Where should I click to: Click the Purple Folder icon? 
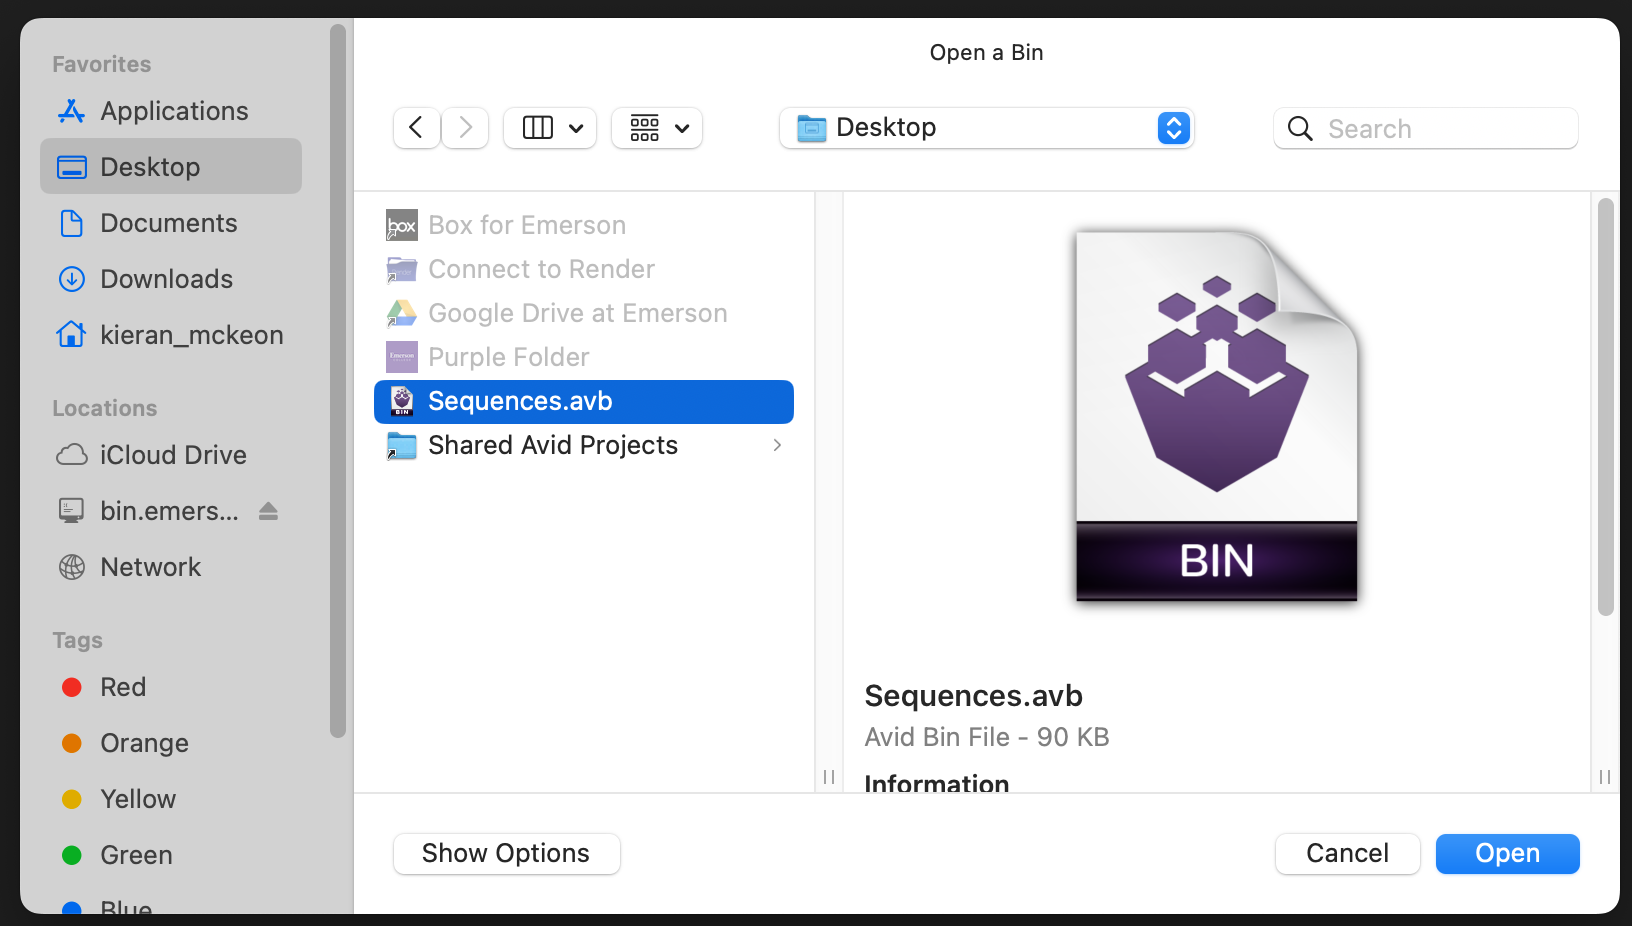coord(402,357)
